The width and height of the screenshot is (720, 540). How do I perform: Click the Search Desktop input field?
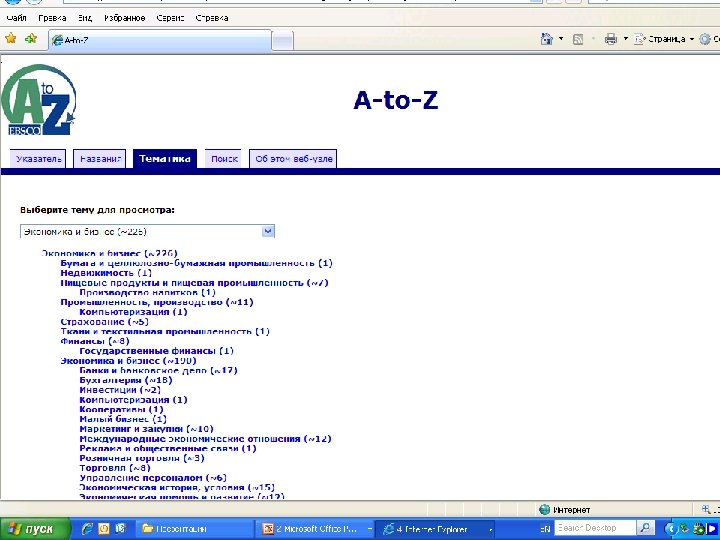(x=595, y=528)
